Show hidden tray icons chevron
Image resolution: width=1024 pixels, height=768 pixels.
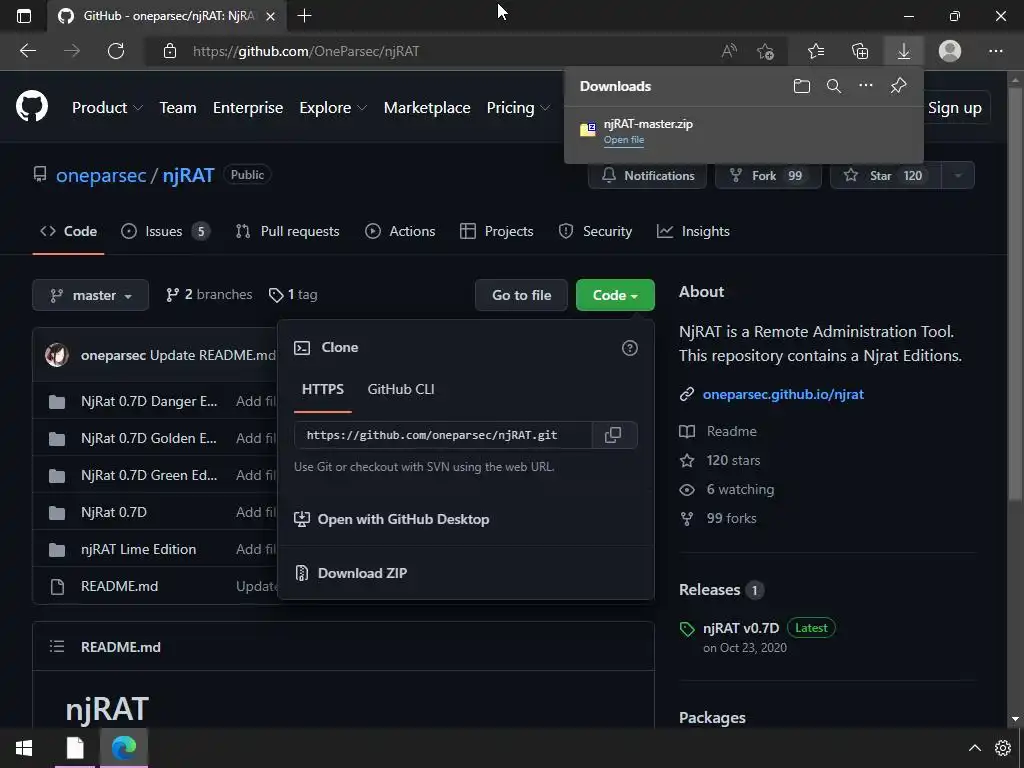[x=974, y=748]
